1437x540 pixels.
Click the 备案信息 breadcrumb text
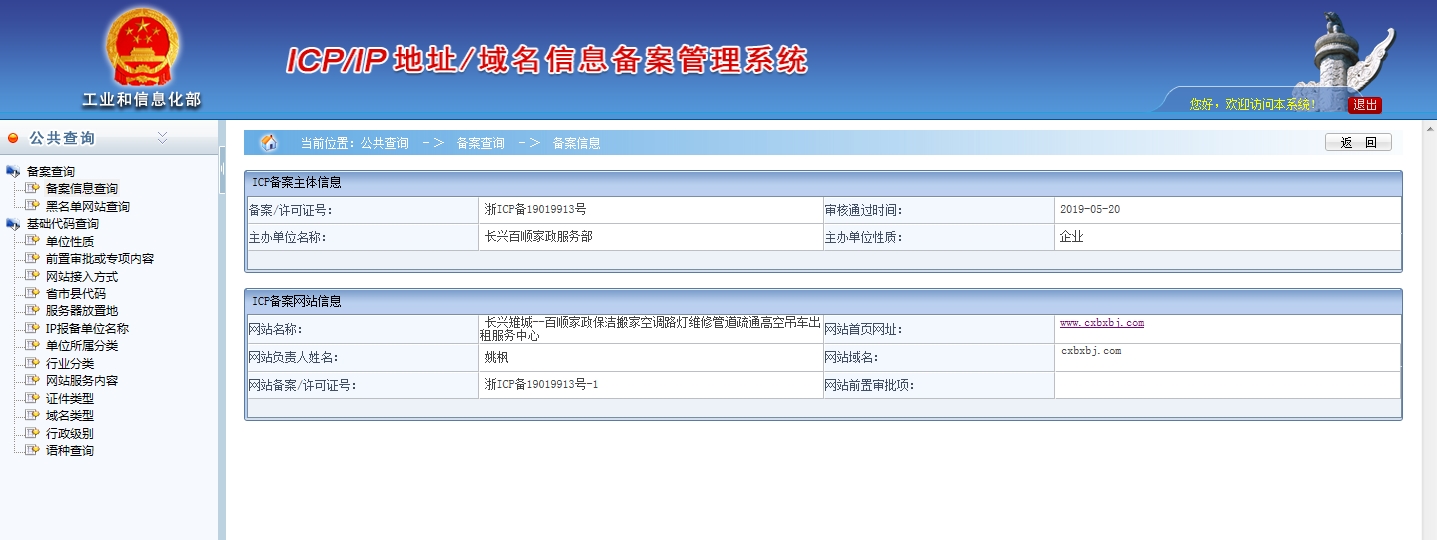coord(577,143)
